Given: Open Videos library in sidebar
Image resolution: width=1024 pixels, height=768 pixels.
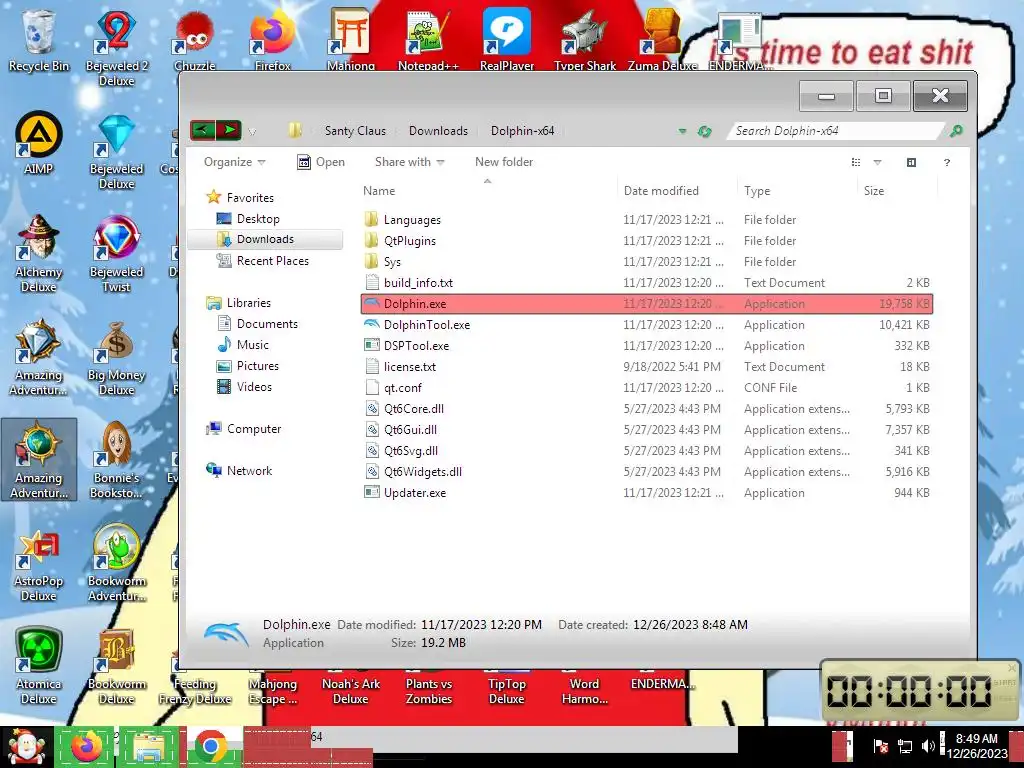Looking at the screenshot, I should [x=244, y=387].
